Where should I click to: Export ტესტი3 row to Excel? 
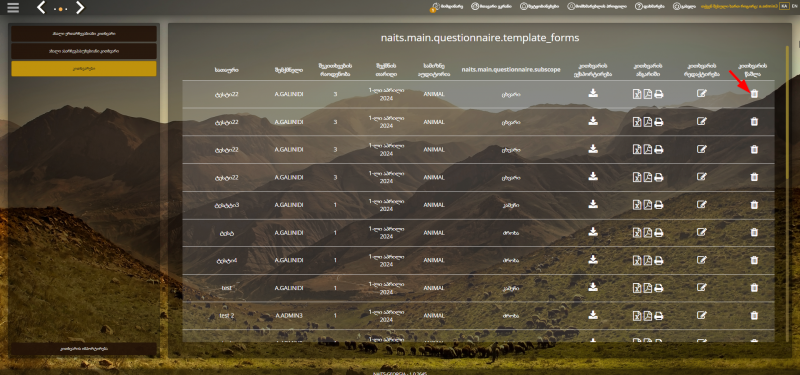[637, 205]
